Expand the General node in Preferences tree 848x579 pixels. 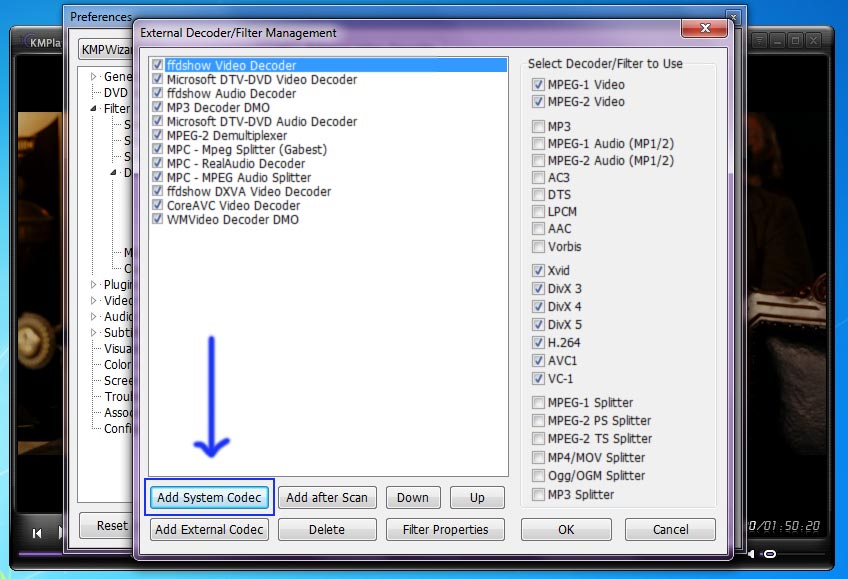pos(94,76)
